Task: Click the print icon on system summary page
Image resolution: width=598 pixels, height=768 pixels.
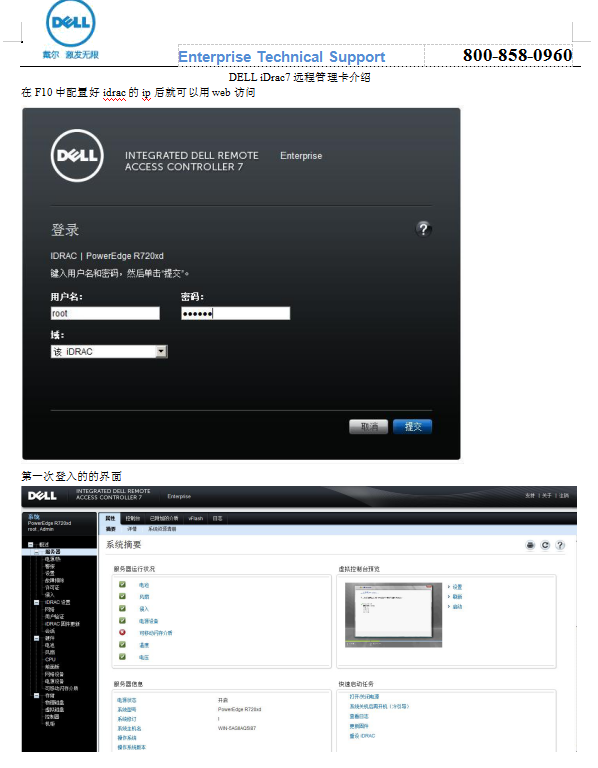Action: click(530, 545)
